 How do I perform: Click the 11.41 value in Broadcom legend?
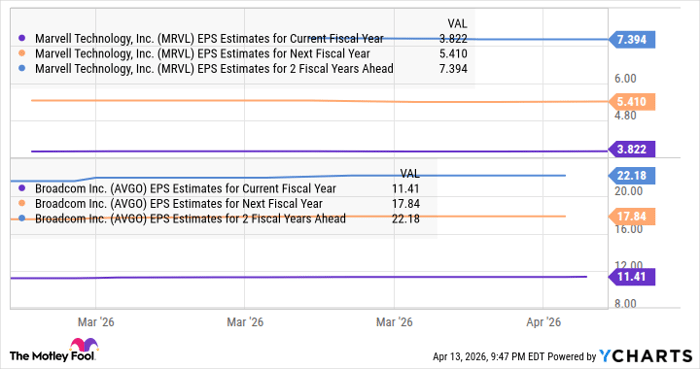(x=406, y=189)
